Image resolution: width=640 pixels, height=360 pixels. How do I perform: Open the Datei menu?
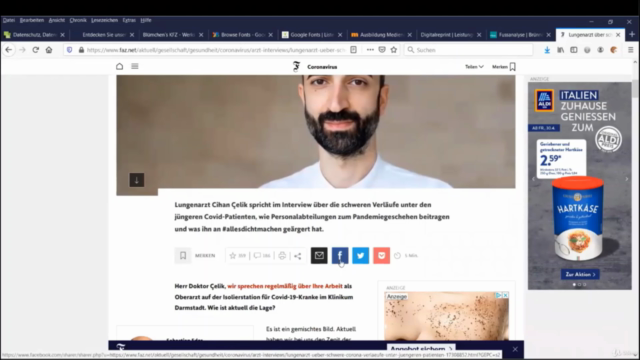tap(9, 20)
